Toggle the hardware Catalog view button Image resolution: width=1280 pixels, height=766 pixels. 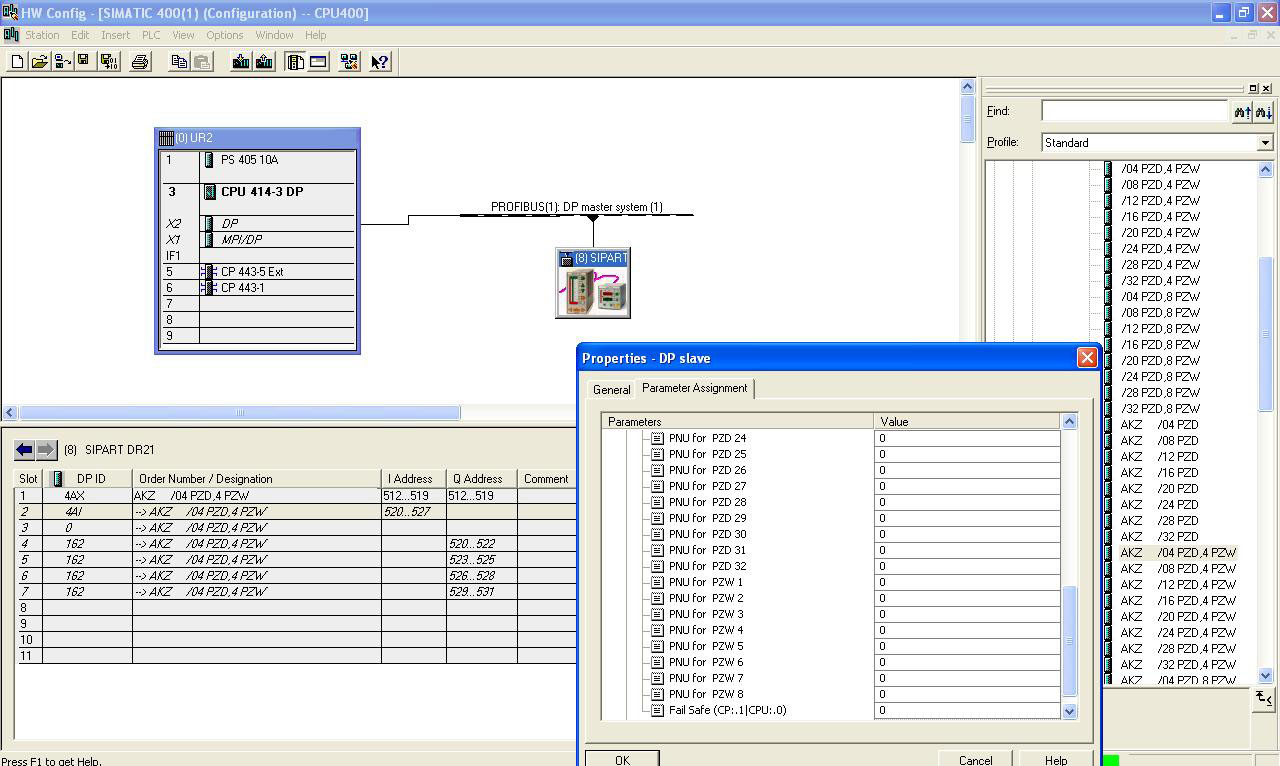point(295,62)
